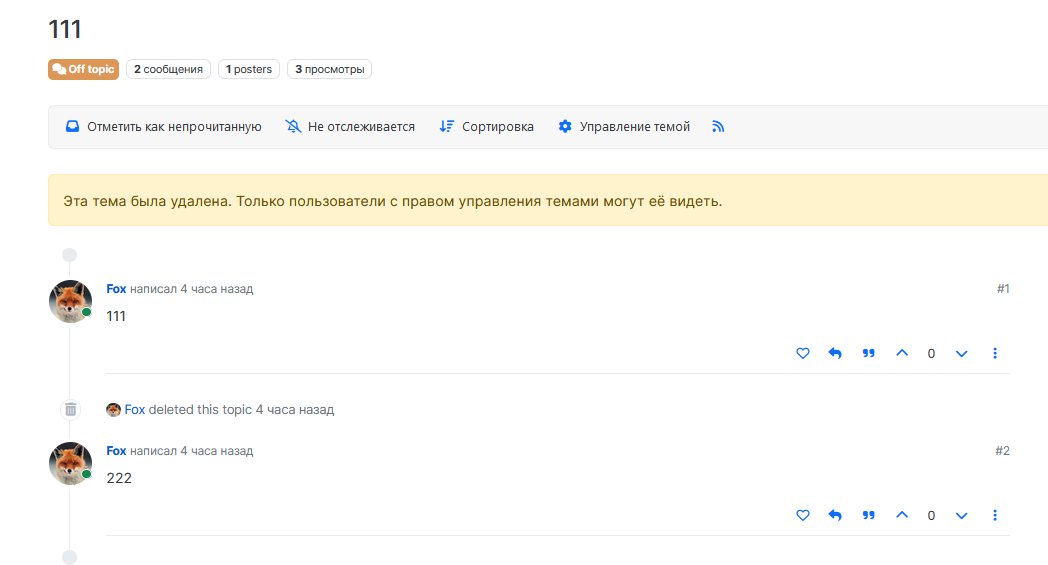Open the RSS feed icon

[718, 126]
